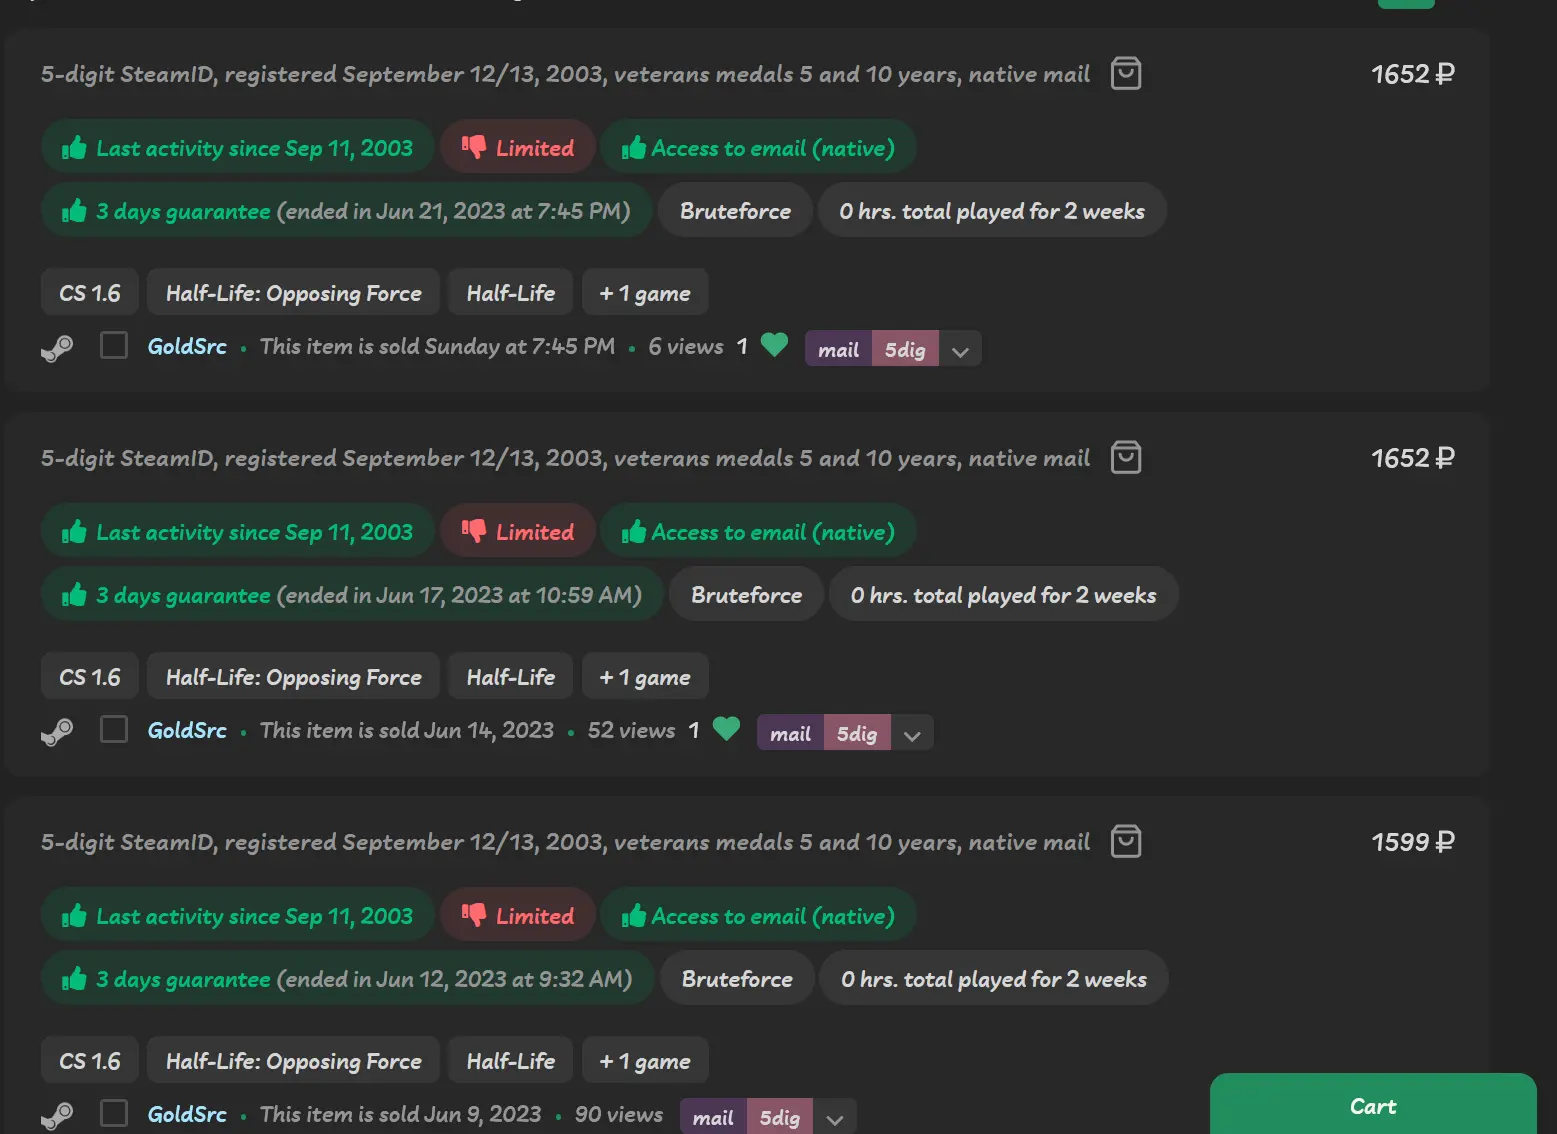Open first listing title priced 1652 ₽ (Jun 21 guarantee)

coord(565,75)
